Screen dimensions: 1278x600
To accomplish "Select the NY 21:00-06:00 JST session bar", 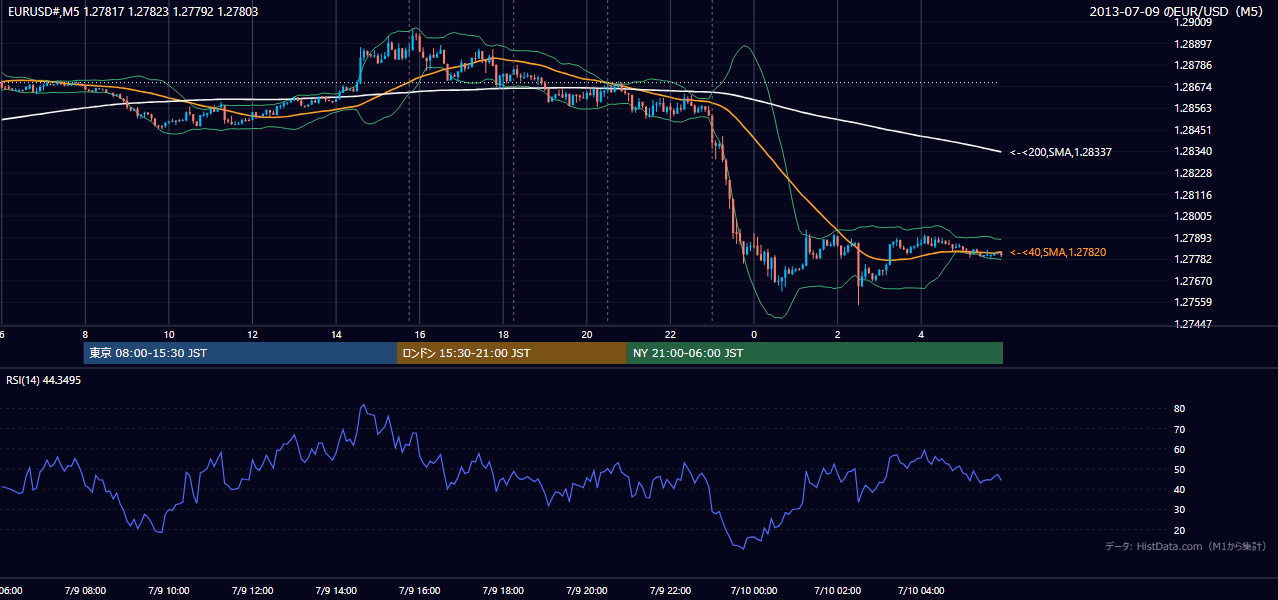I will [815, 353].
